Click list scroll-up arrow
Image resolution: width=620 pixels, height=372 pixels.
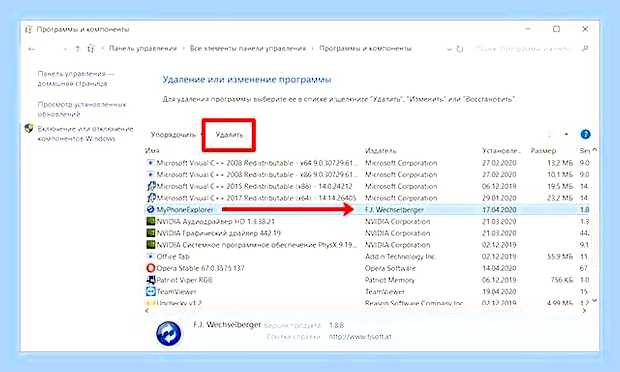point(594,150)
